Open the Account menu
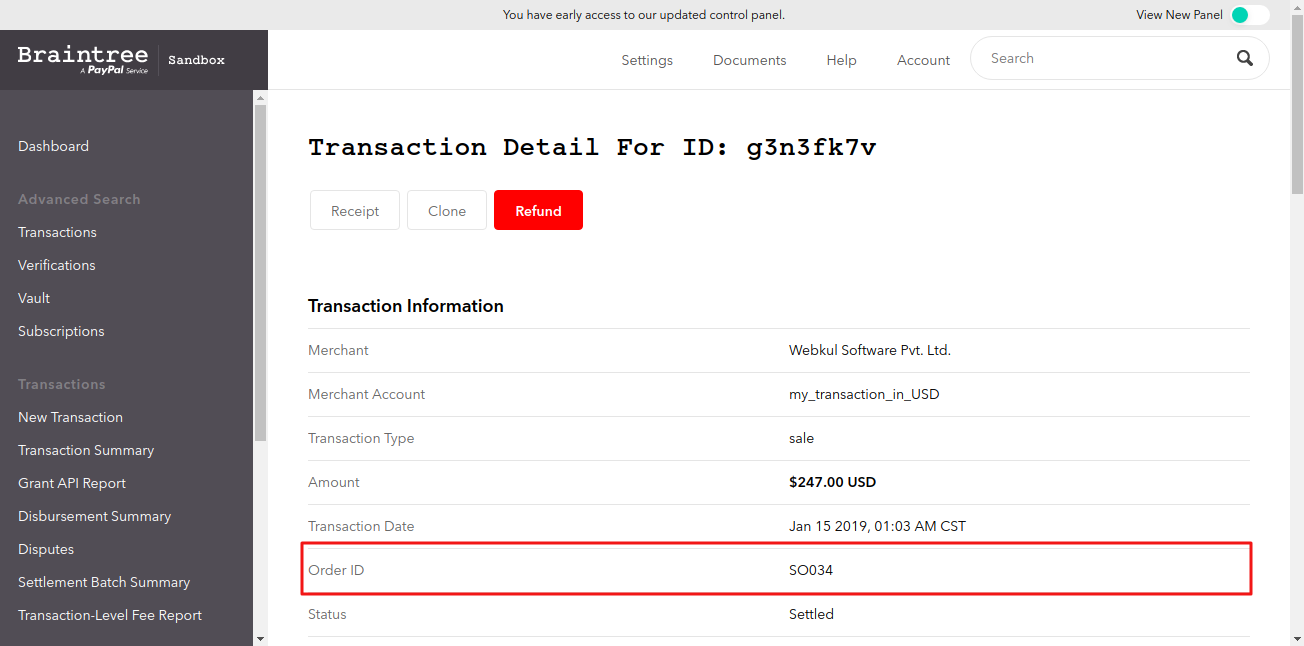The width and height of the screenshot is (1304, 646). tap(923, 60)
